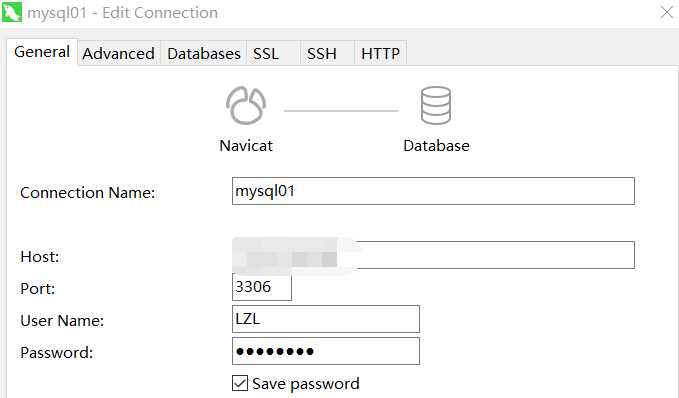Click the Database text under the cylinder

click(x=436, y=146)
